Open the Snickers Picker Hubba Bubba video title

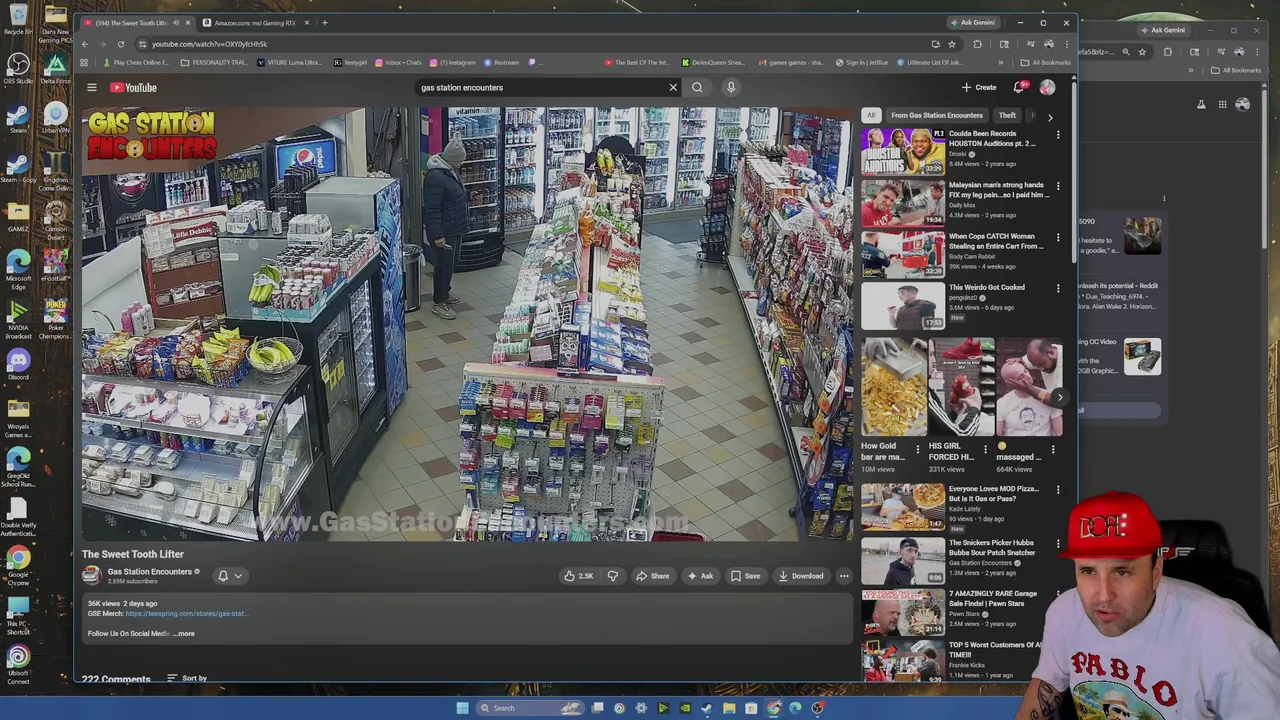(993, 548)
